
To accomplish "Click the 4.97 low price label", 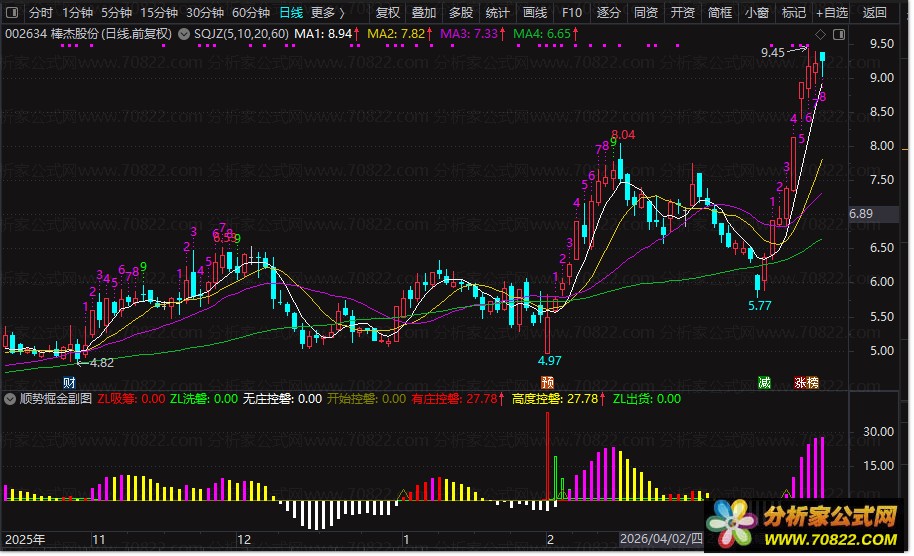I will coord(549,361).
